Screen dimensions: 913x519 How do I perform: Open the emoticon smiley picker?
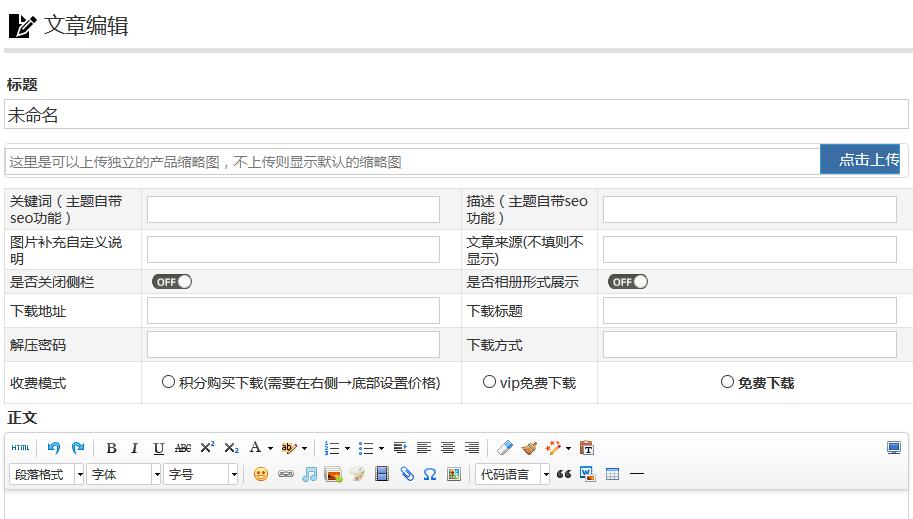[x=261, y=474]
